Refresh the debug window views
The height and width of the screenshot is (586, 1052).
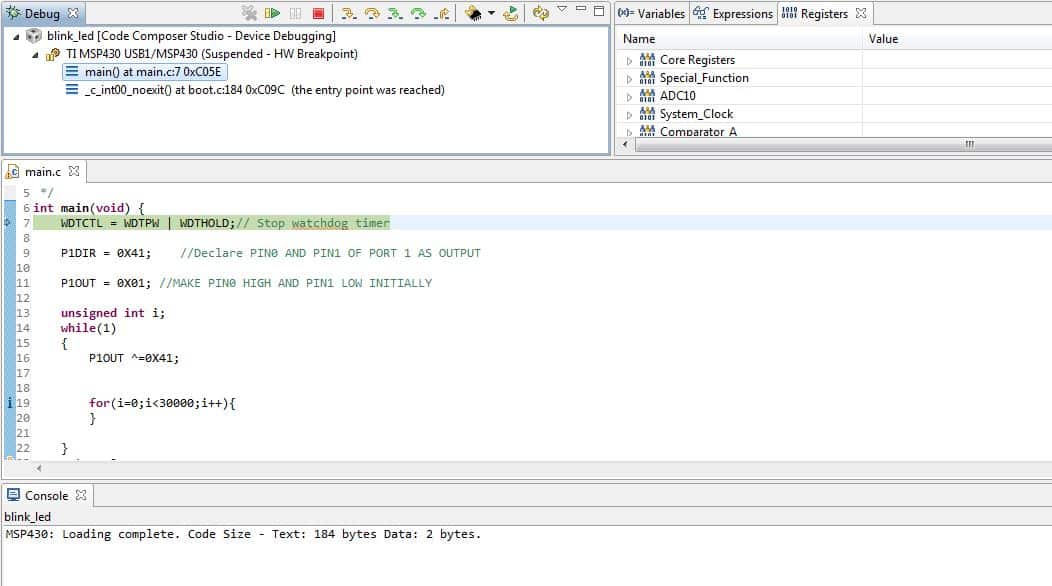[x=540, y=13]
